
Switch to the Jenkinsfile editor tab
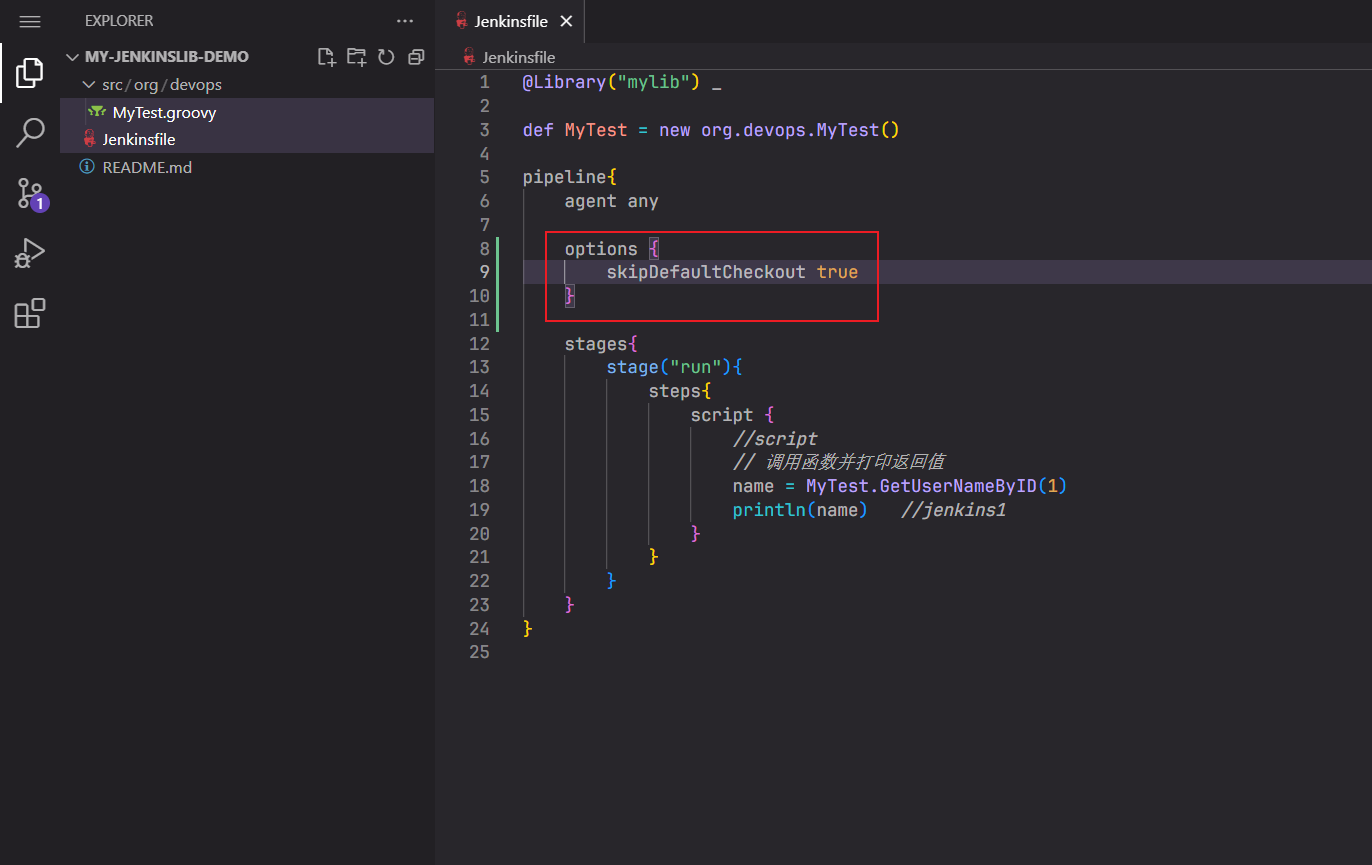tap(511, 21)
